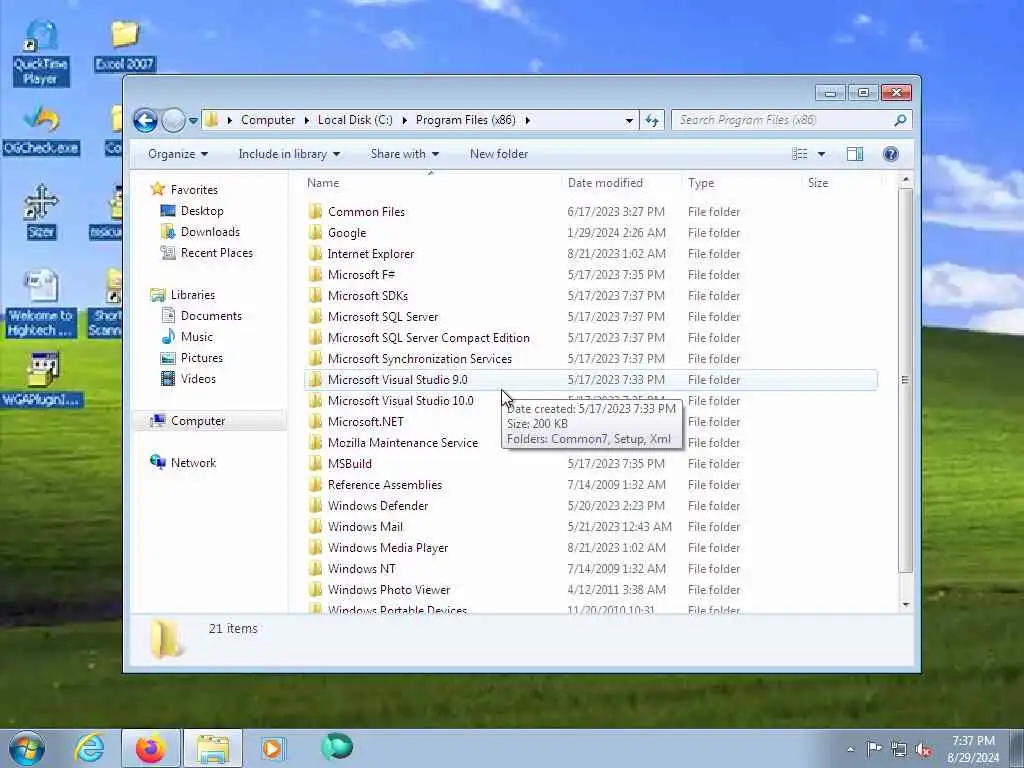Image resolution: width=1024 pixels, height=768 pixels.
Task: Click the file list scroll down arrow
Action: [905, 605]
